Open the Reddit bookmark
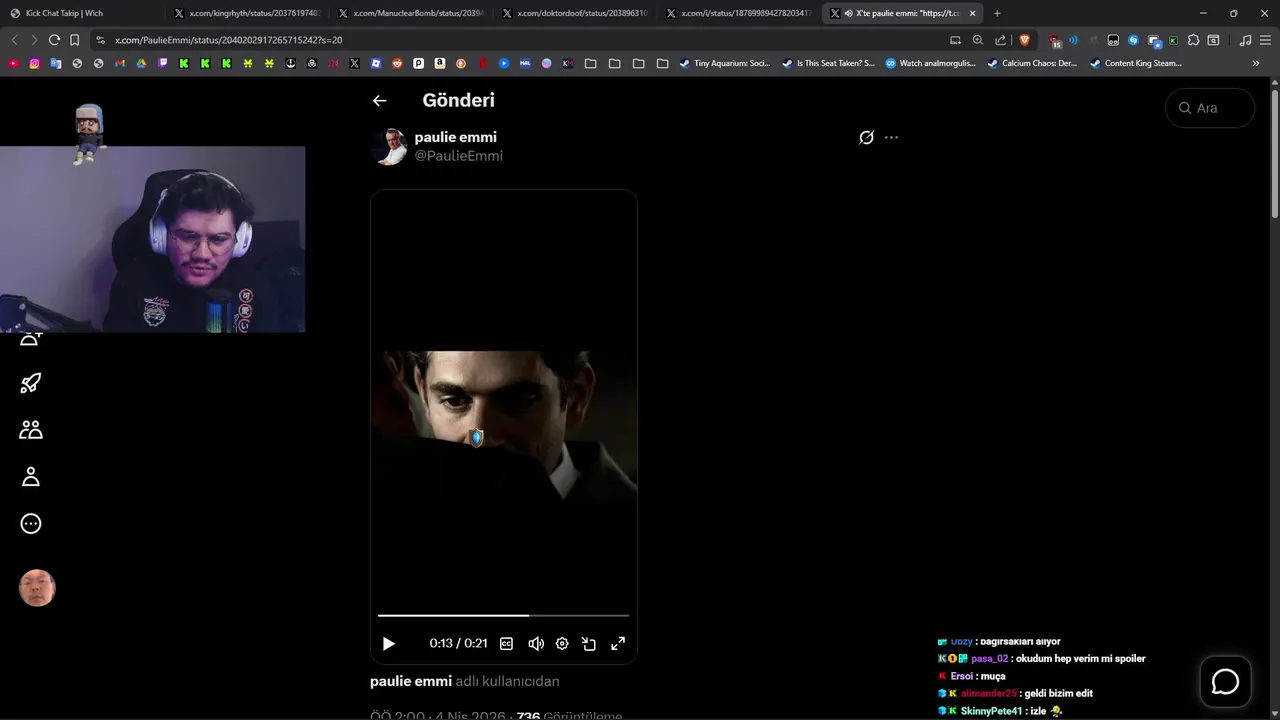The width and height of the screenshot is (1280, 720). click(x=397, y=63)
